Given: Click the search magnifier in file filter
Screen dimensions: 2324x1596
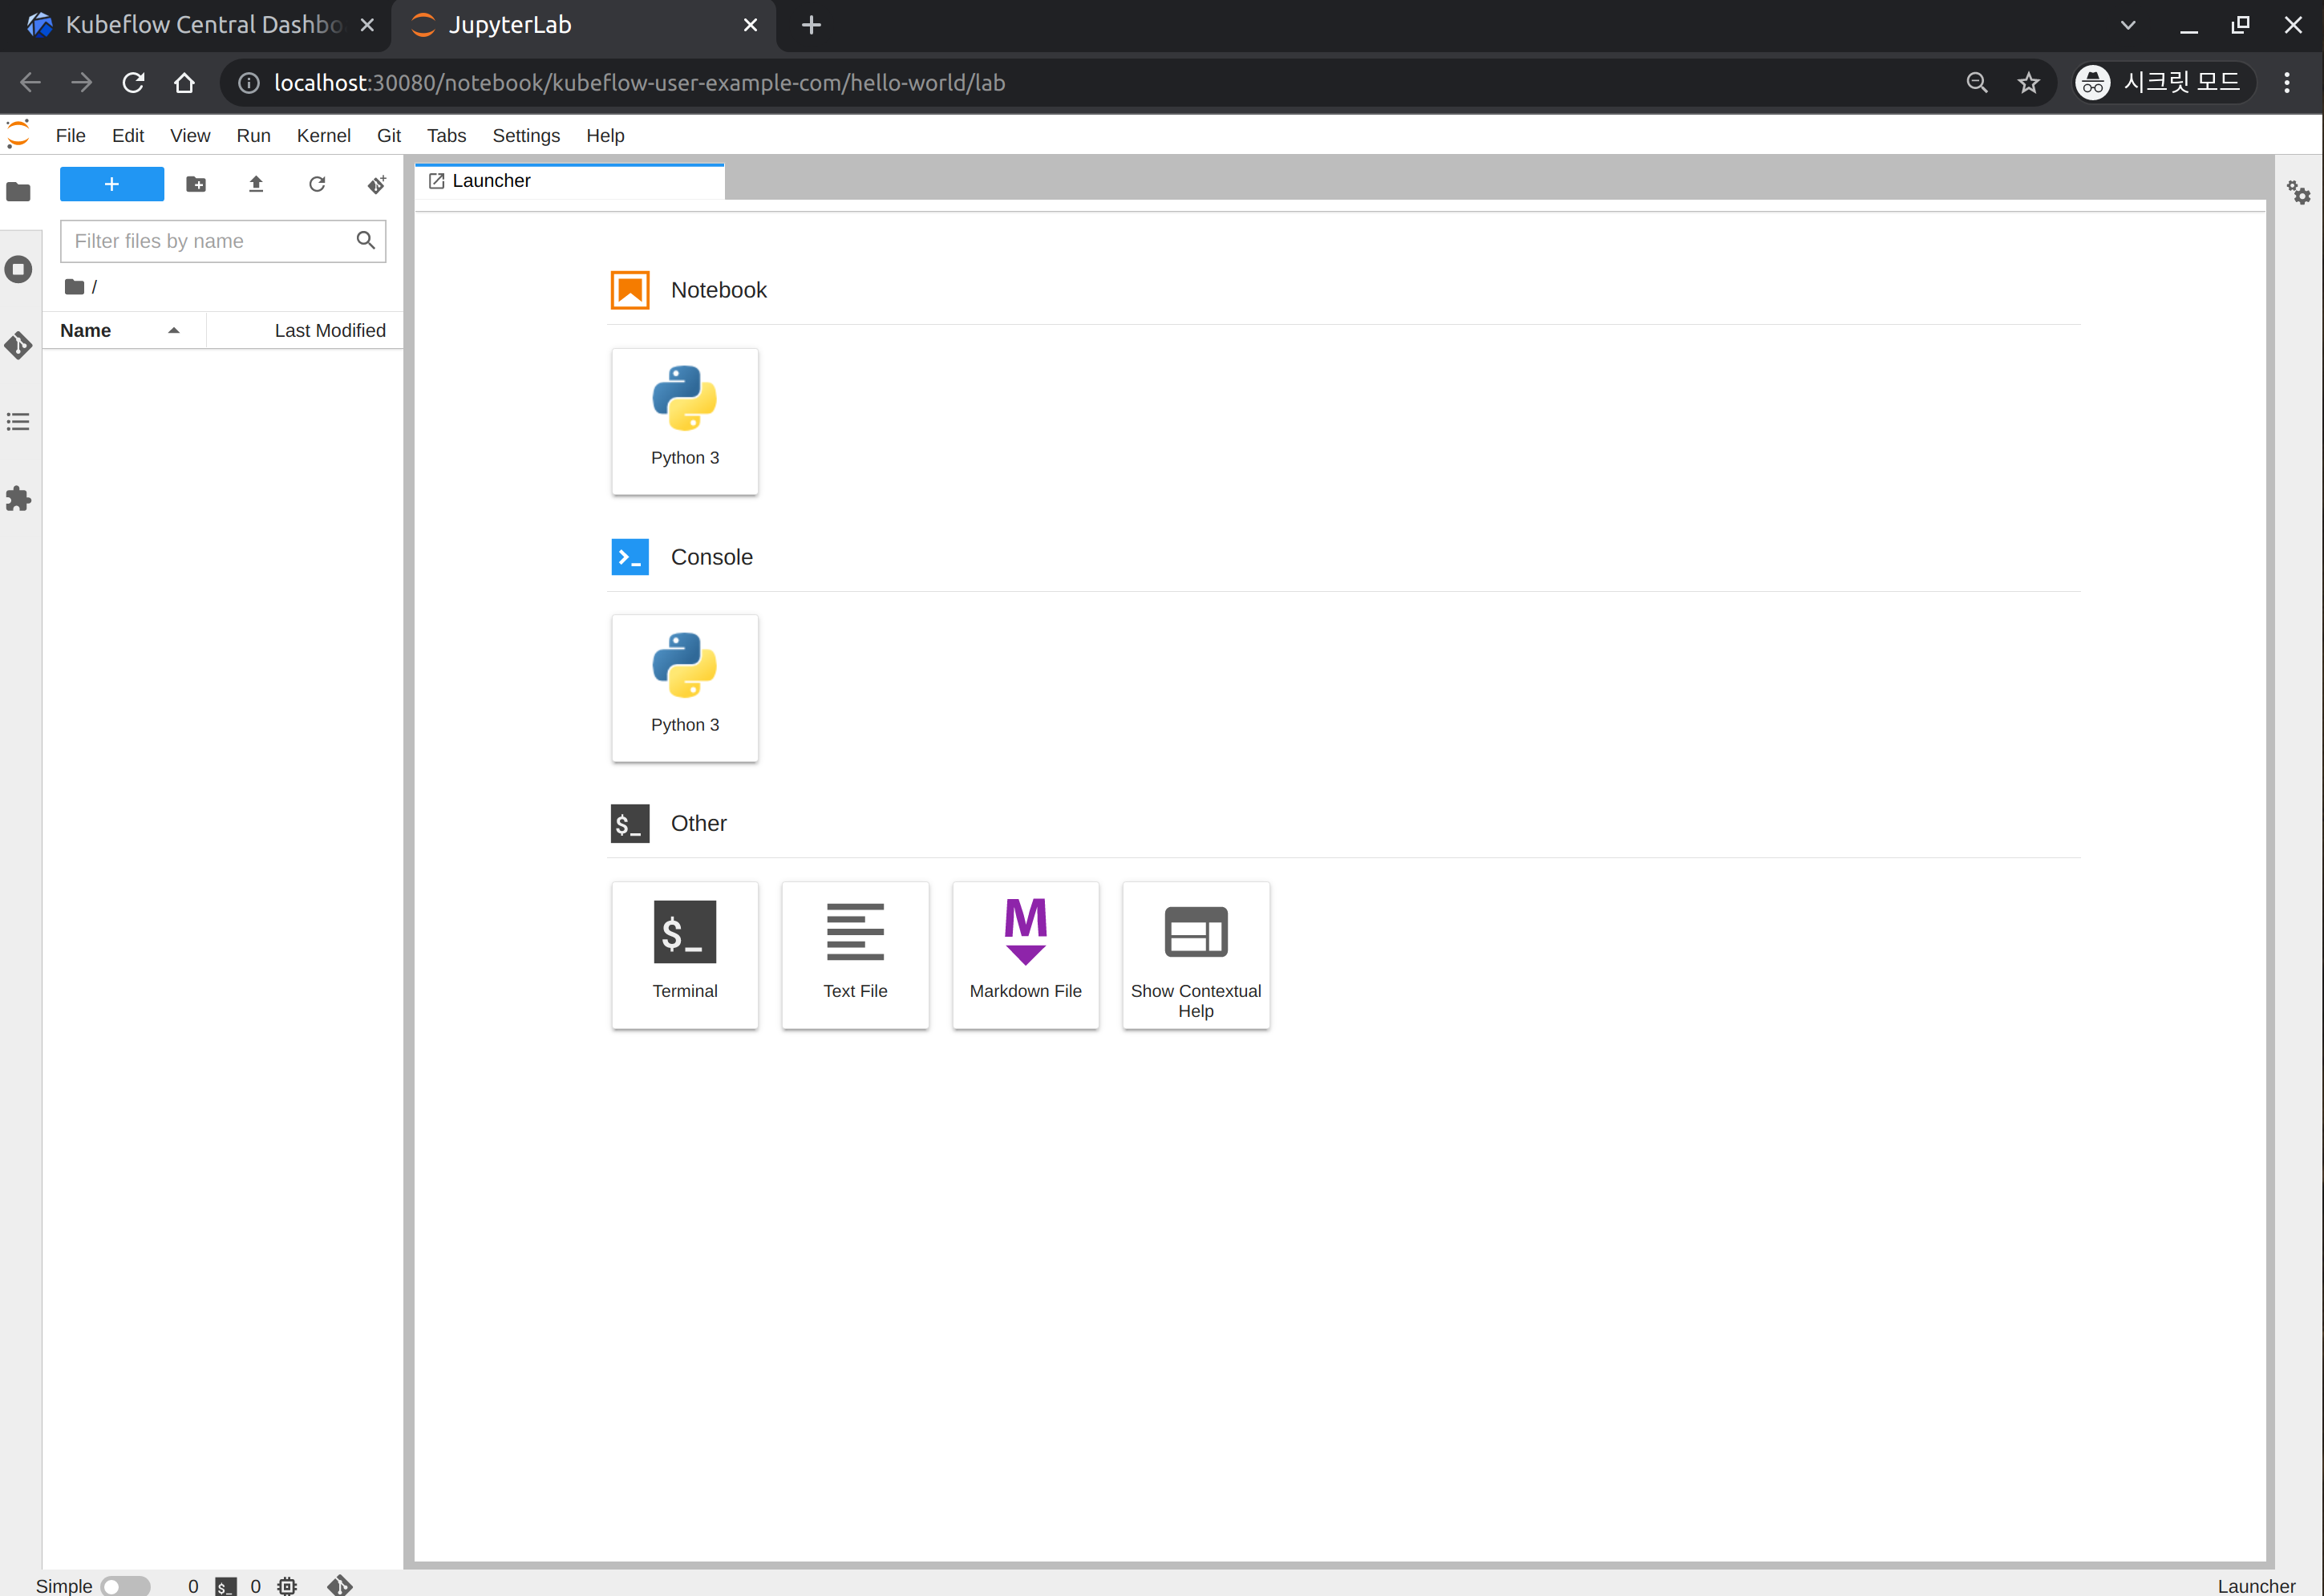Looking at the screenshot, I should click(x=366, y=240).
